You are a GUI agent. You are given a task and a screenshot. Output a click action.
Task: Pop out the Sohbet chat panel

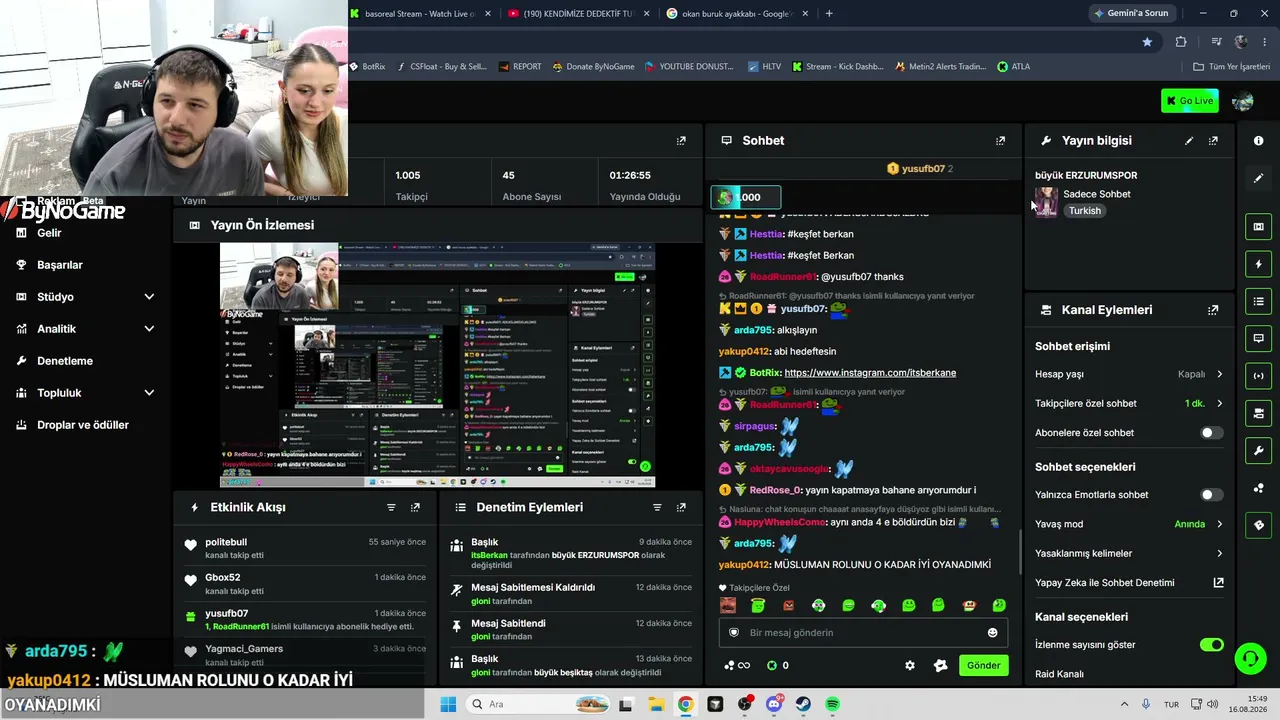pyautogui.click(x=1000, y=141)
